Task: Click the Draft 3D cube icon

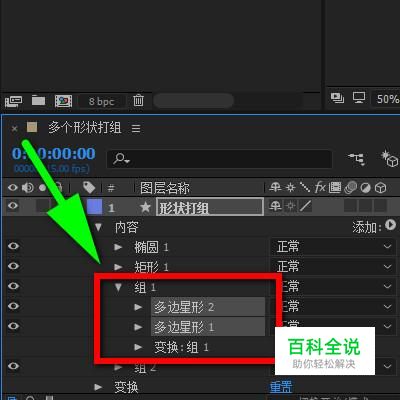Action: pos(390,159)
